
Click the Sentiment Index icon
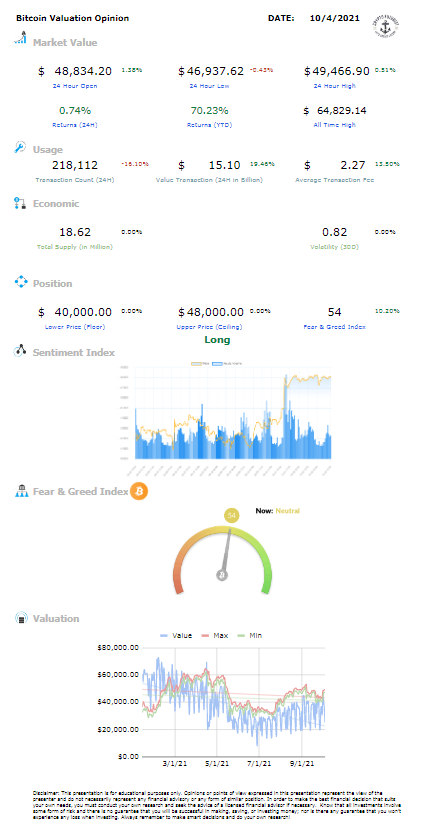click(20, 351)
